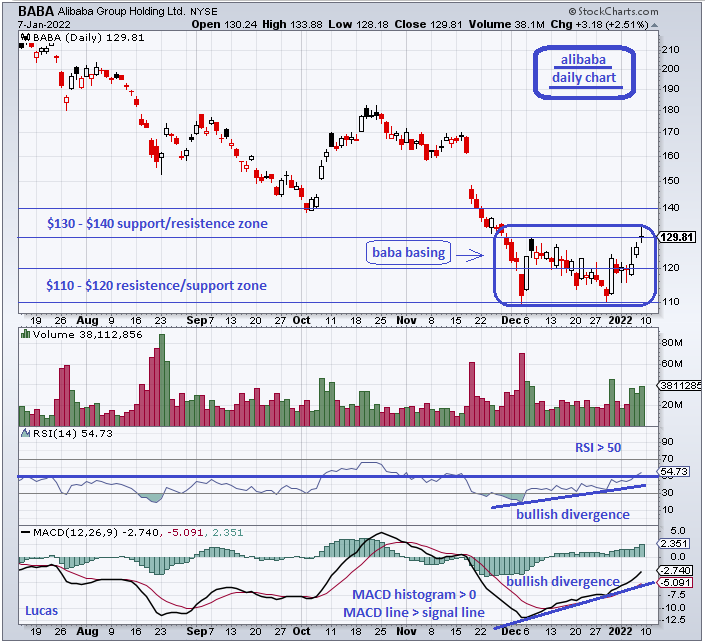Click the -2.740 tag on MACD right axis

pyautogui.click(x=675, y=571)
